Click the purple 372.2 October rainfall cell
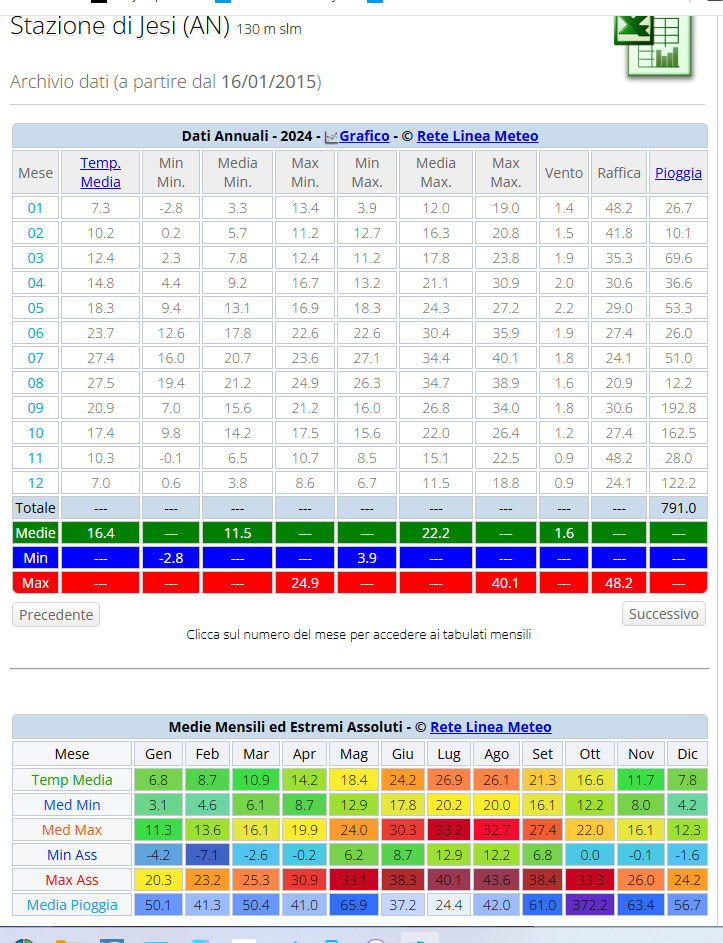This screenshot has height=943, width=723. tap(588, 905)
